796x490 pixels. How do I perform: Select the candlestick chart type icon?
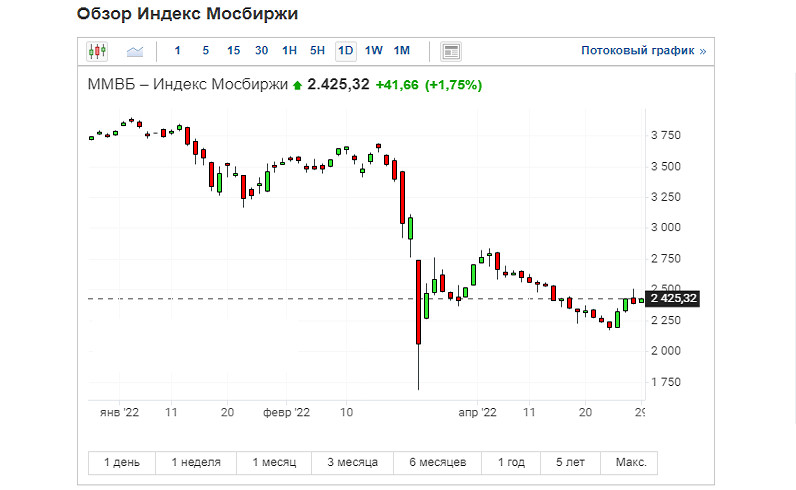(96, 51)
